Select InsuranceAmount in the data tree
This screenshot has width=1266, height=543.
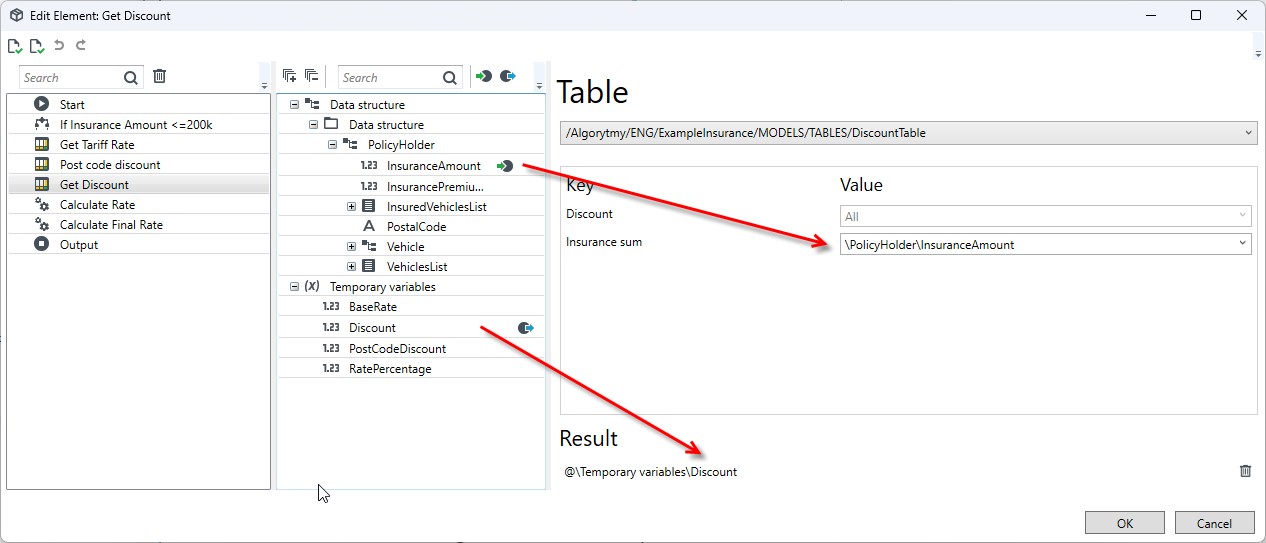[433, 166]
